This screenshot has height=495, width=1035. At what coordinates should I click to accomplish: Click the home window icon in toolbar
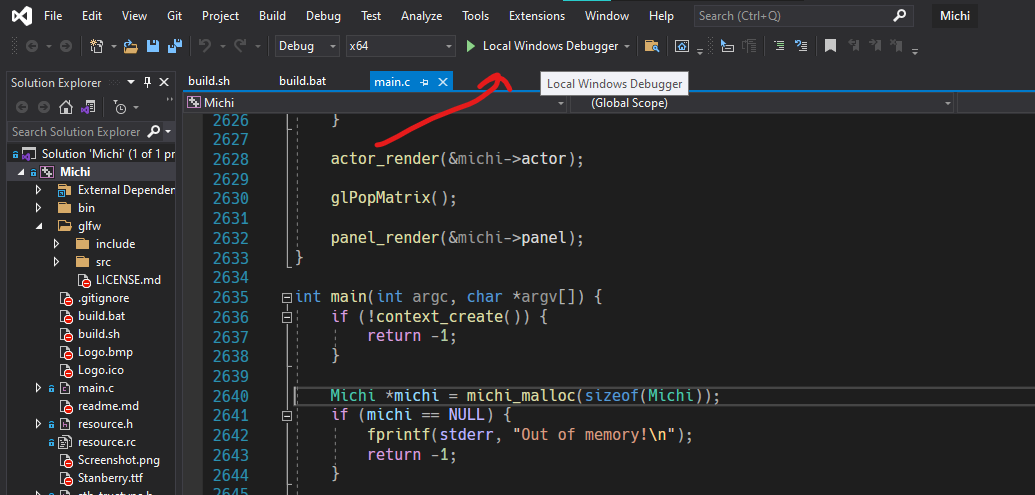[682, 46]
